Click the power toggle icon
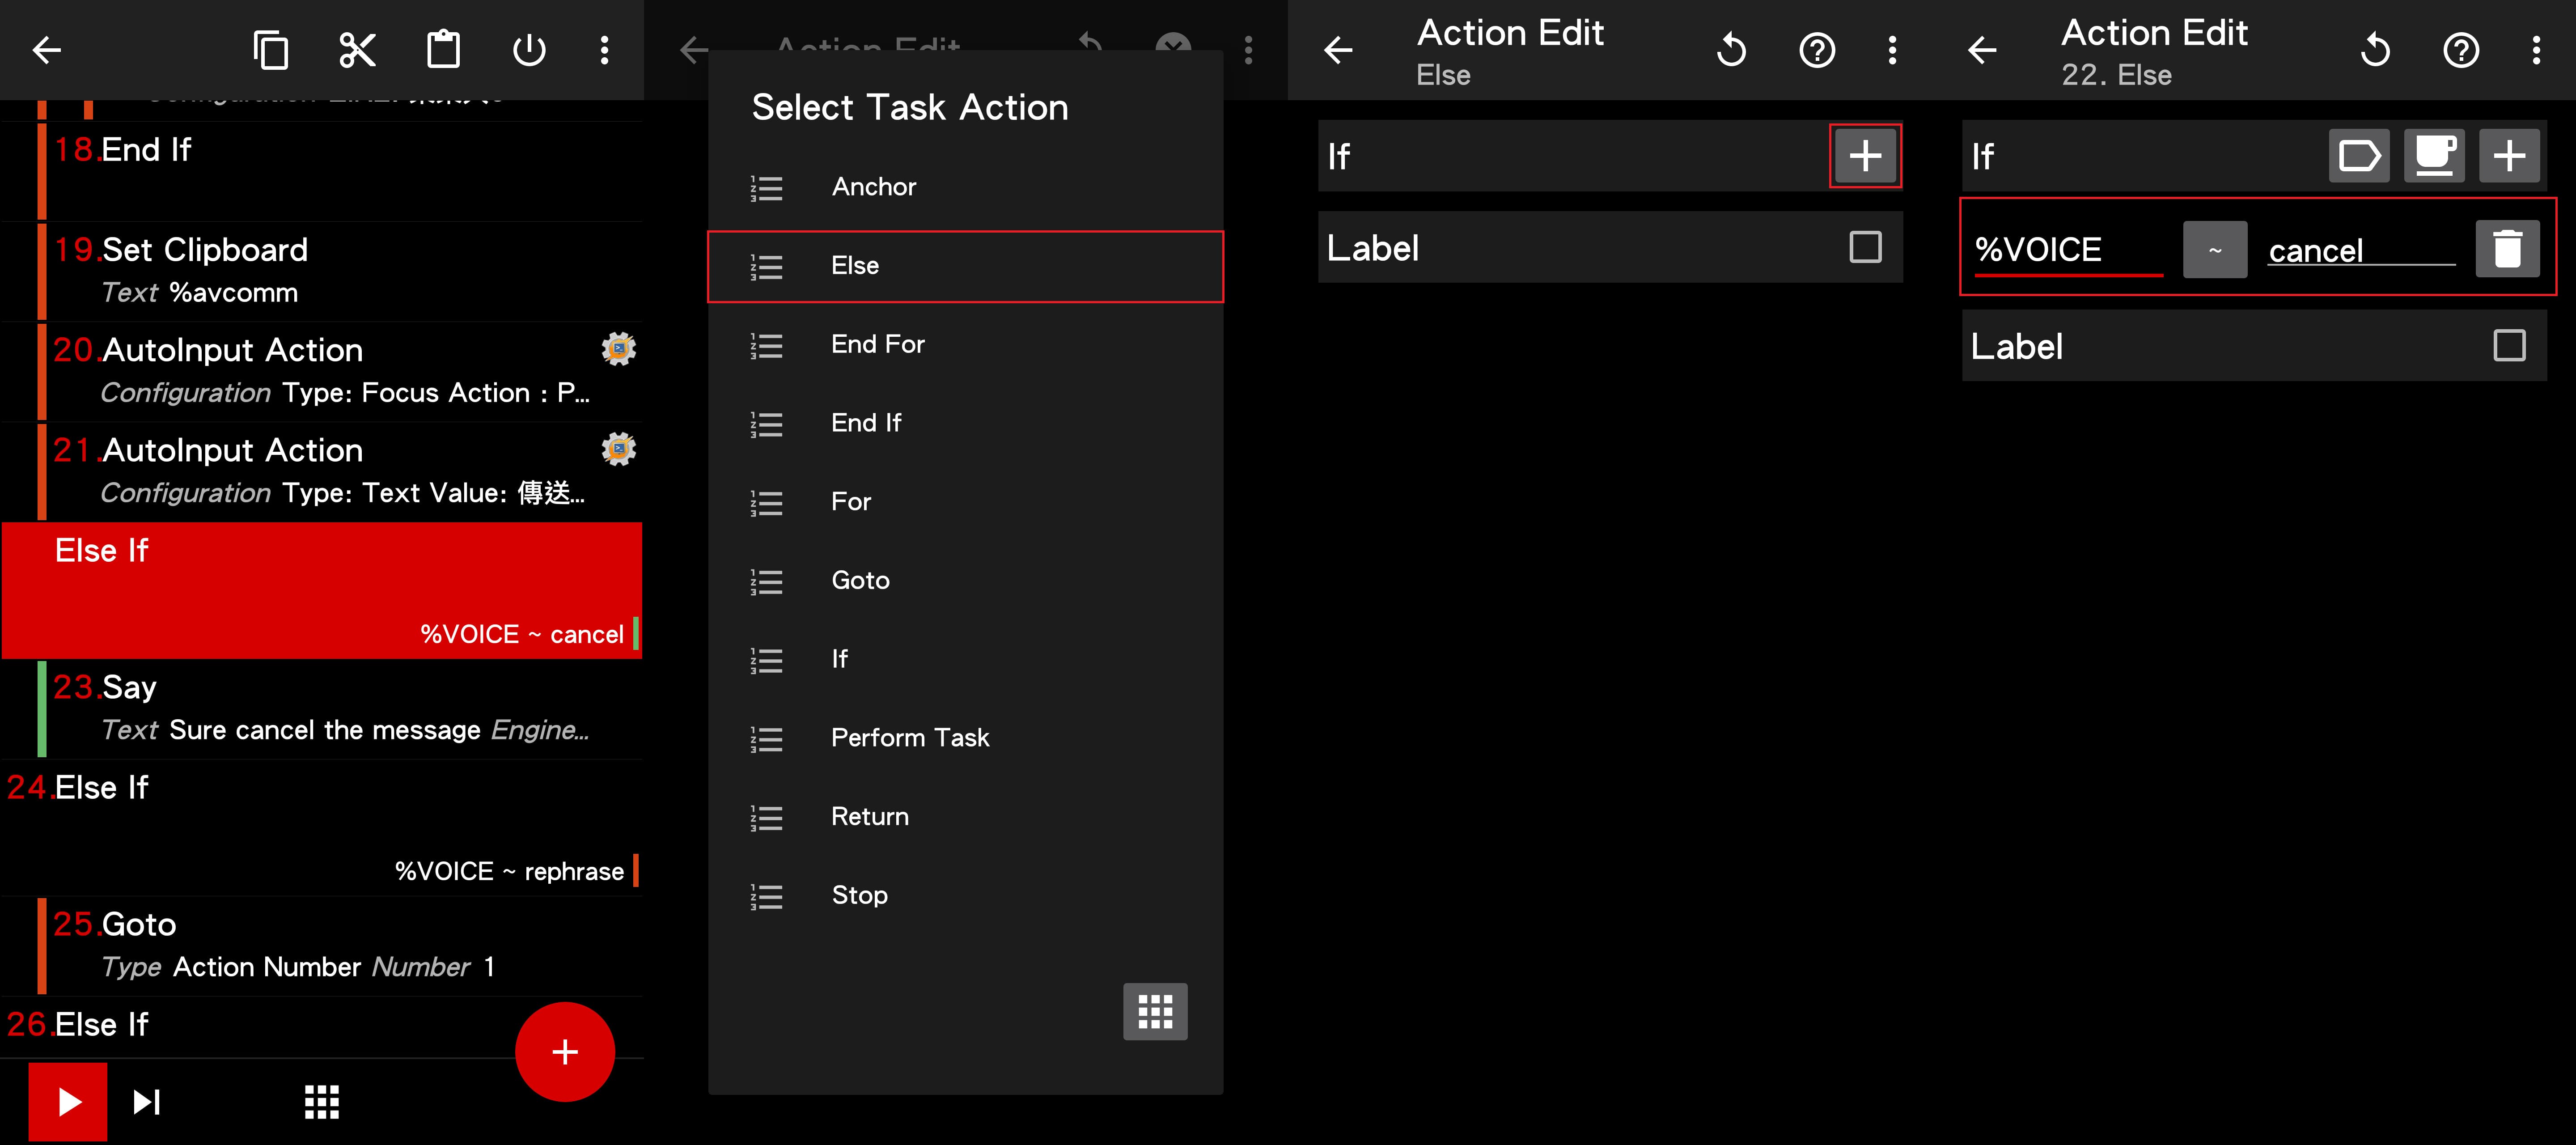The width and height of the screenshot is (2576, 1145). 529,50
